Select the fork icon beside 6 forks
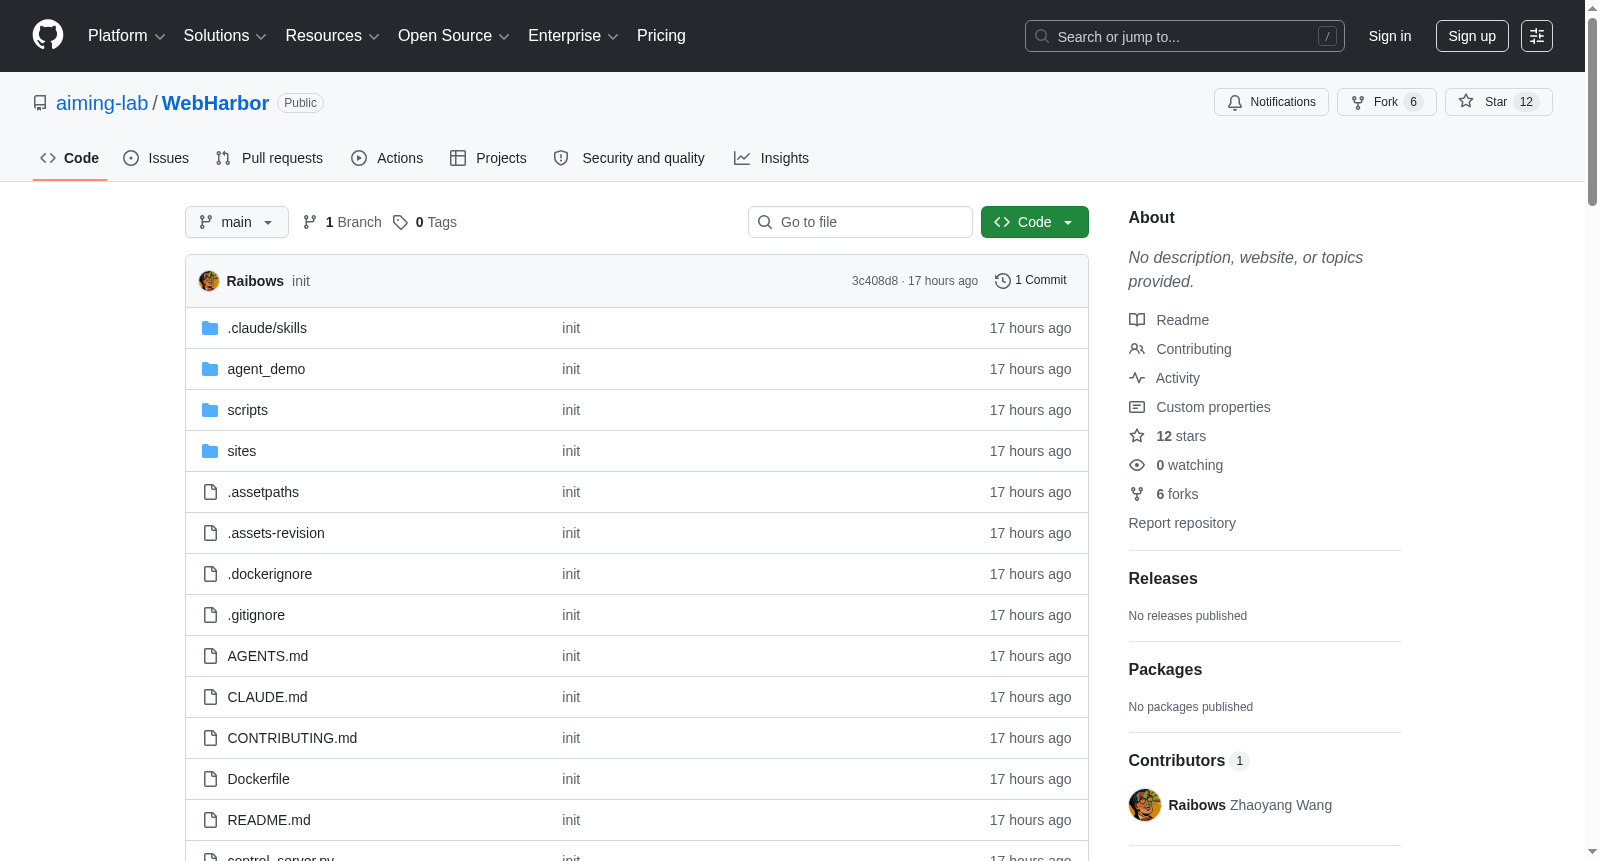Screen dimensions: 1600x861 (x=1137, y=494)
